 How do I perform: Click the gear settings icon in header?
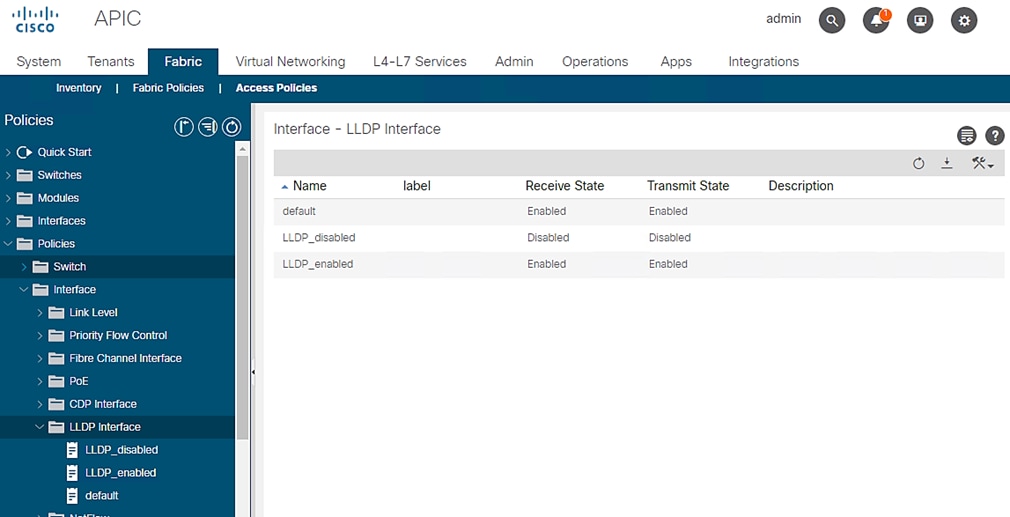(964, 20)
